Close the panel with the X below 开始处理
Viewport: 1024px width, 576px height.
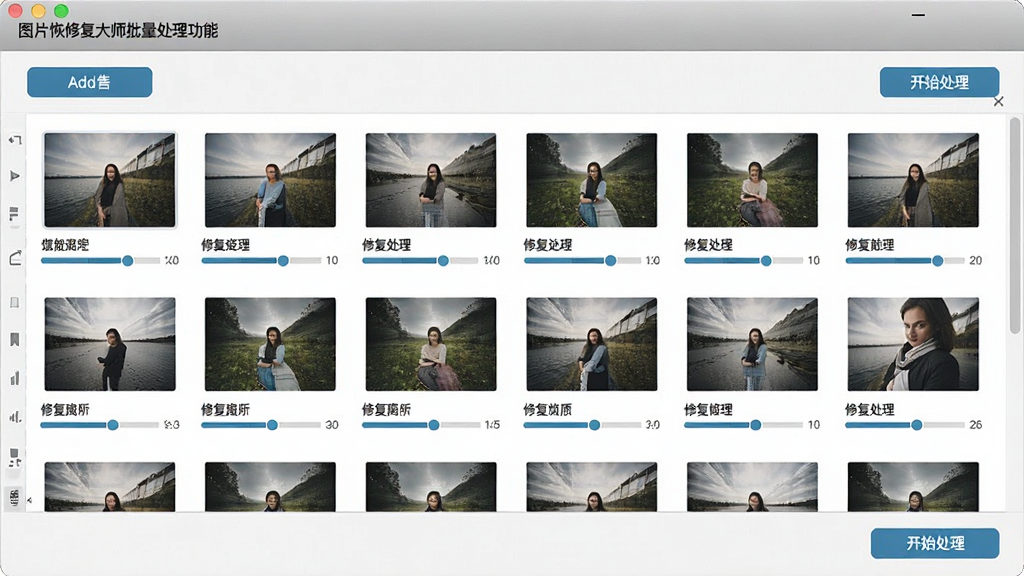tap(999, 101)
